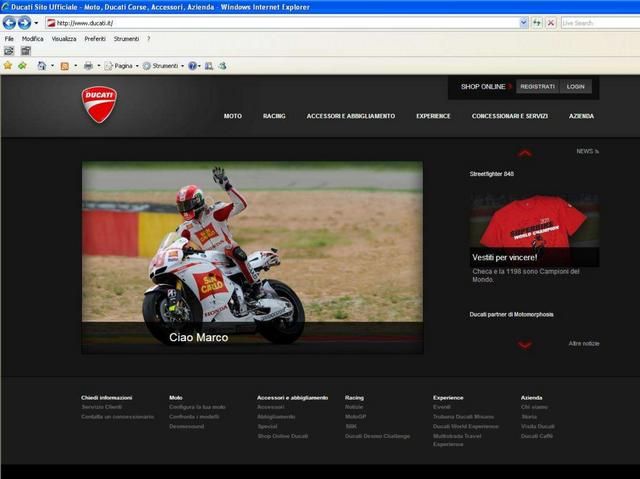Viewport: 640px width, 479px height.
Task: Open the SHOP ONLINE link
Action: click(x=483, y=86)
